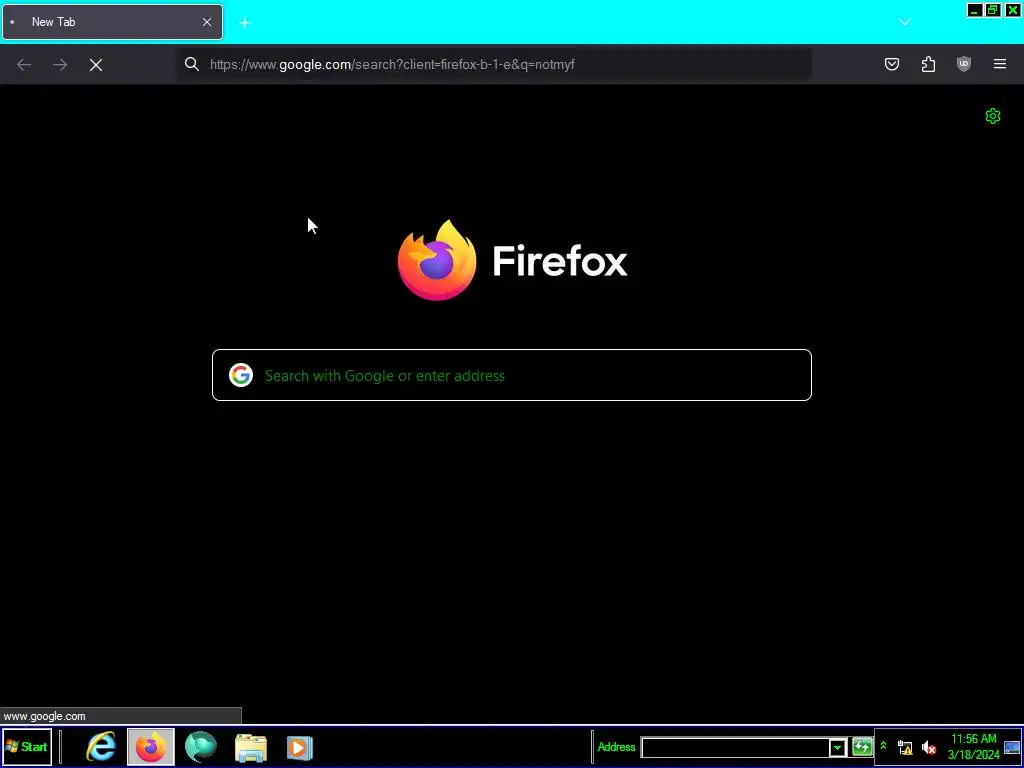The height and width of the screenshot is (768, 1024).
Task: Click the taskbar Address toolbar input field
Action: click(x=735, y=748)
